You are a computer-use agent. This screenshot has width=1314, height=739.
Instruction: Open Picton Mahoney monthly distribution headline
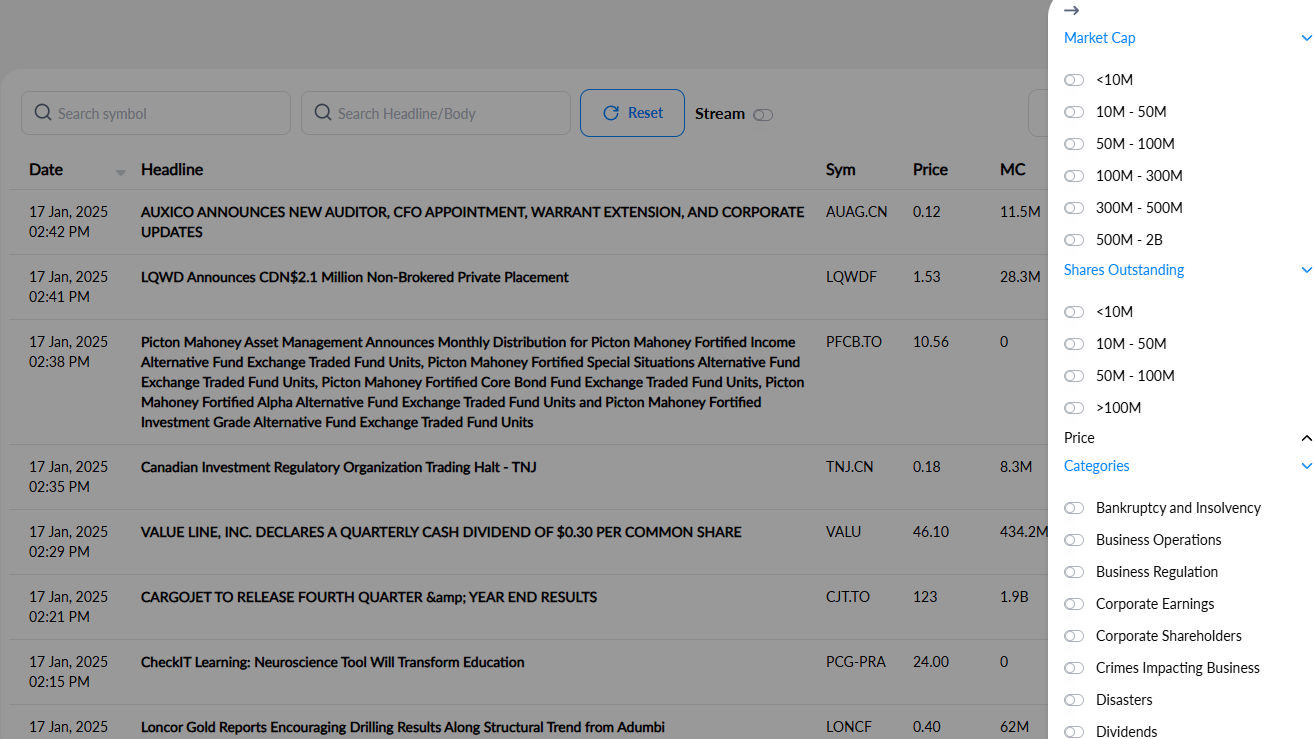[472, 382]
